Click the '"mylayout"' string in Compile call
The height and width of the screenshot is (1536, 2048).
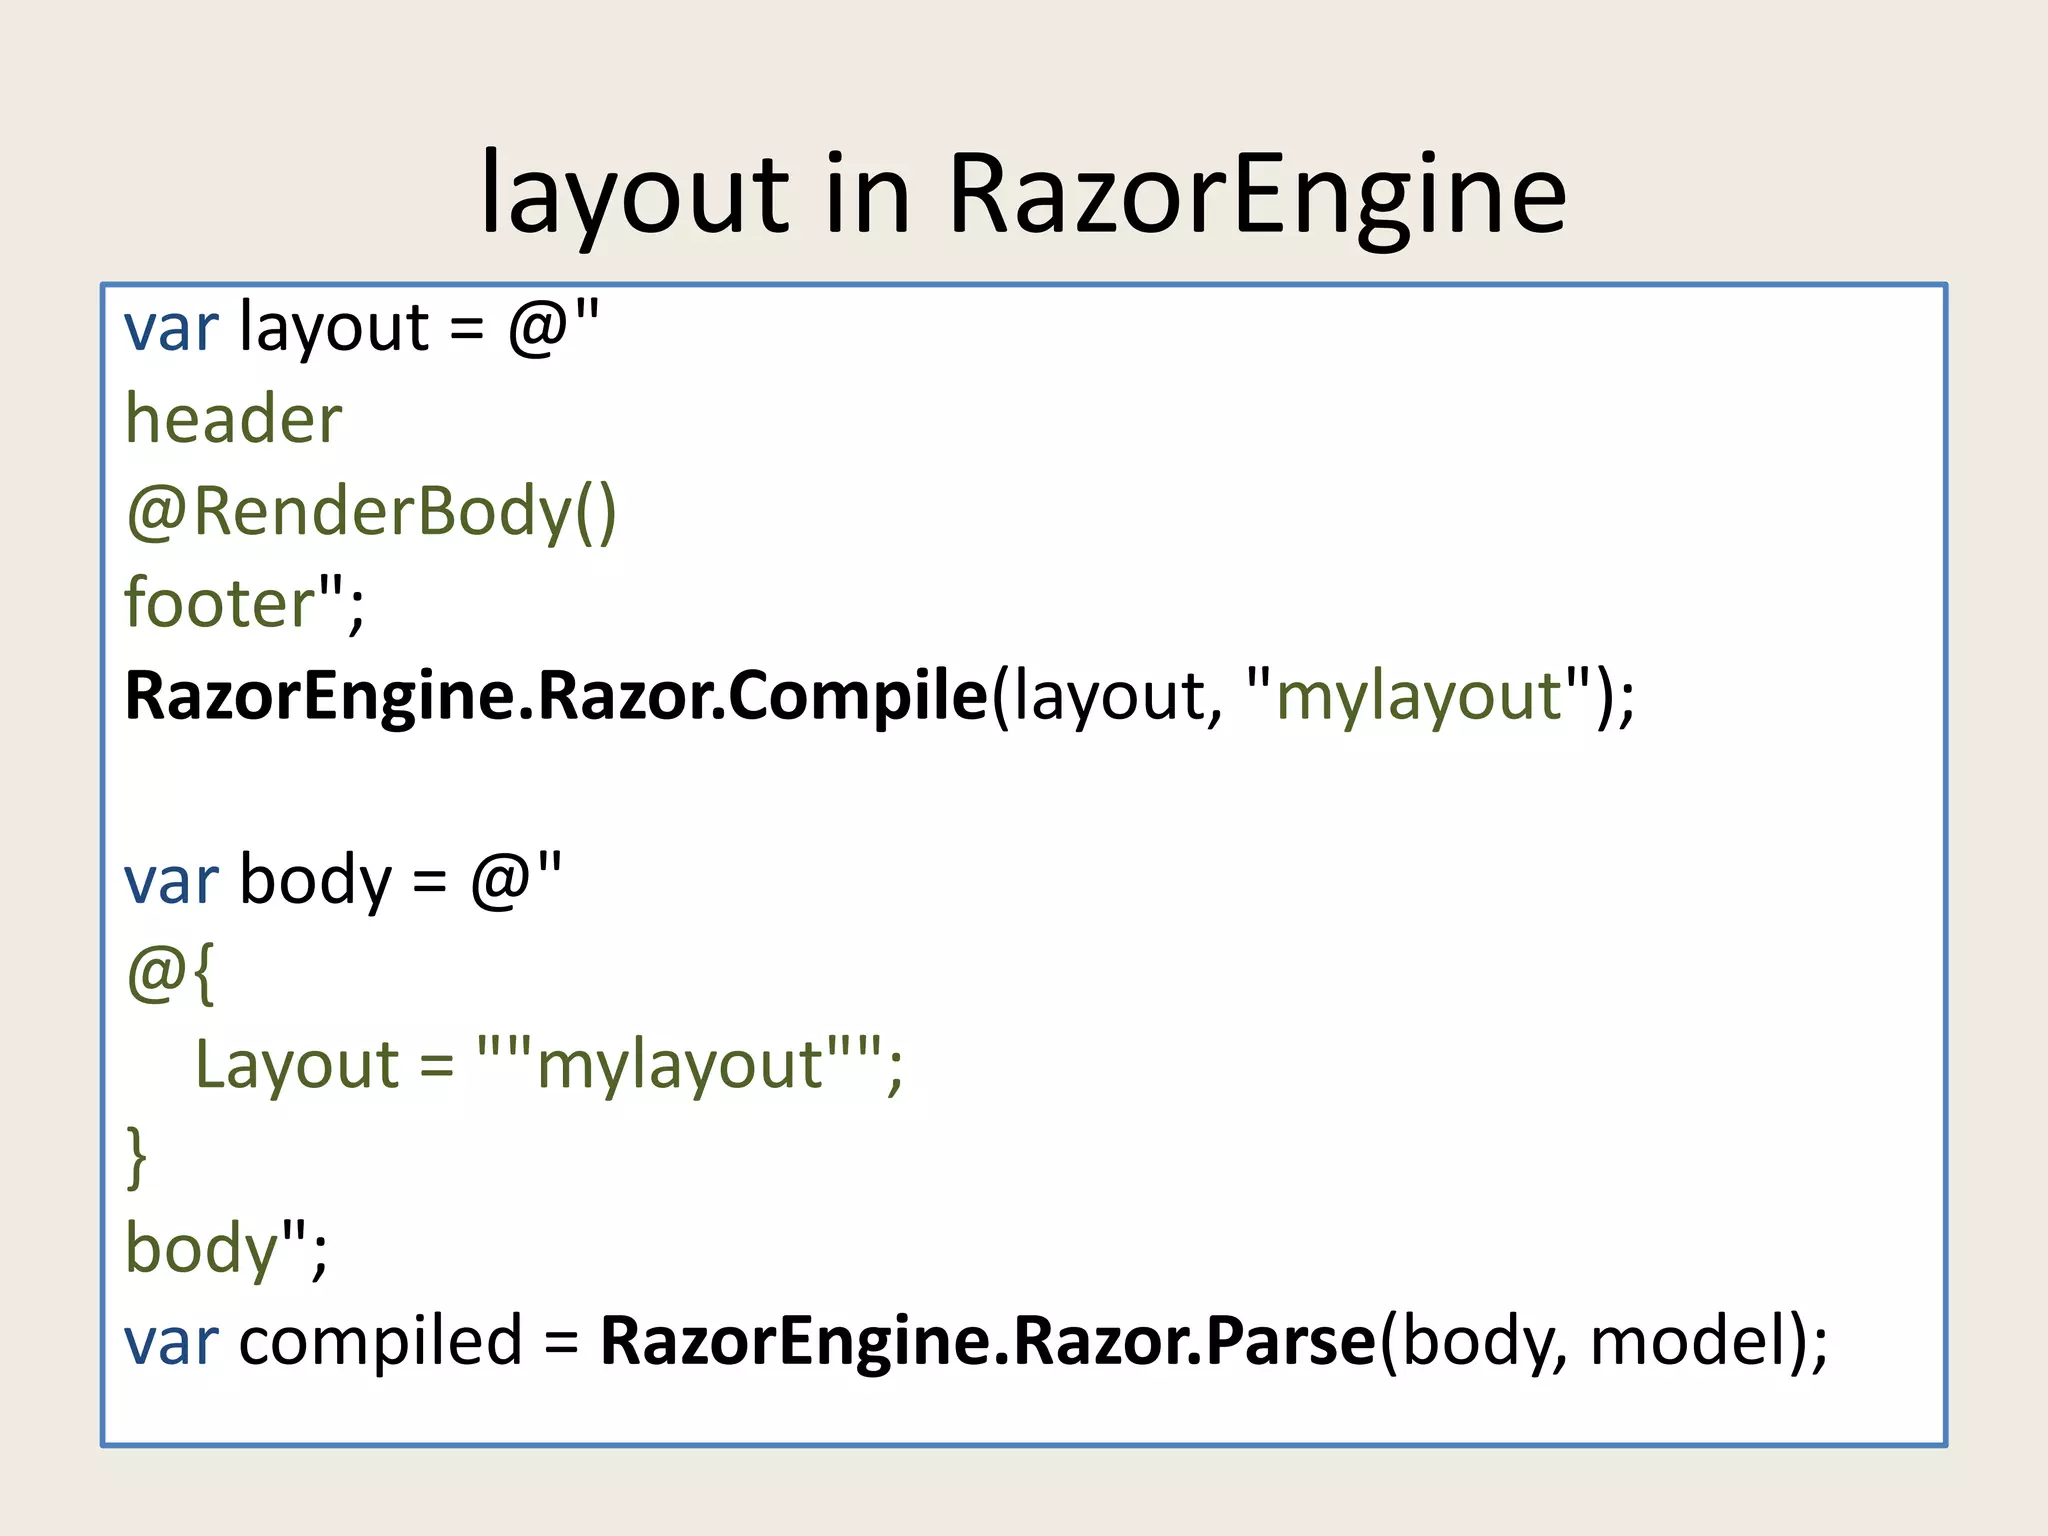pos(1419,695)
